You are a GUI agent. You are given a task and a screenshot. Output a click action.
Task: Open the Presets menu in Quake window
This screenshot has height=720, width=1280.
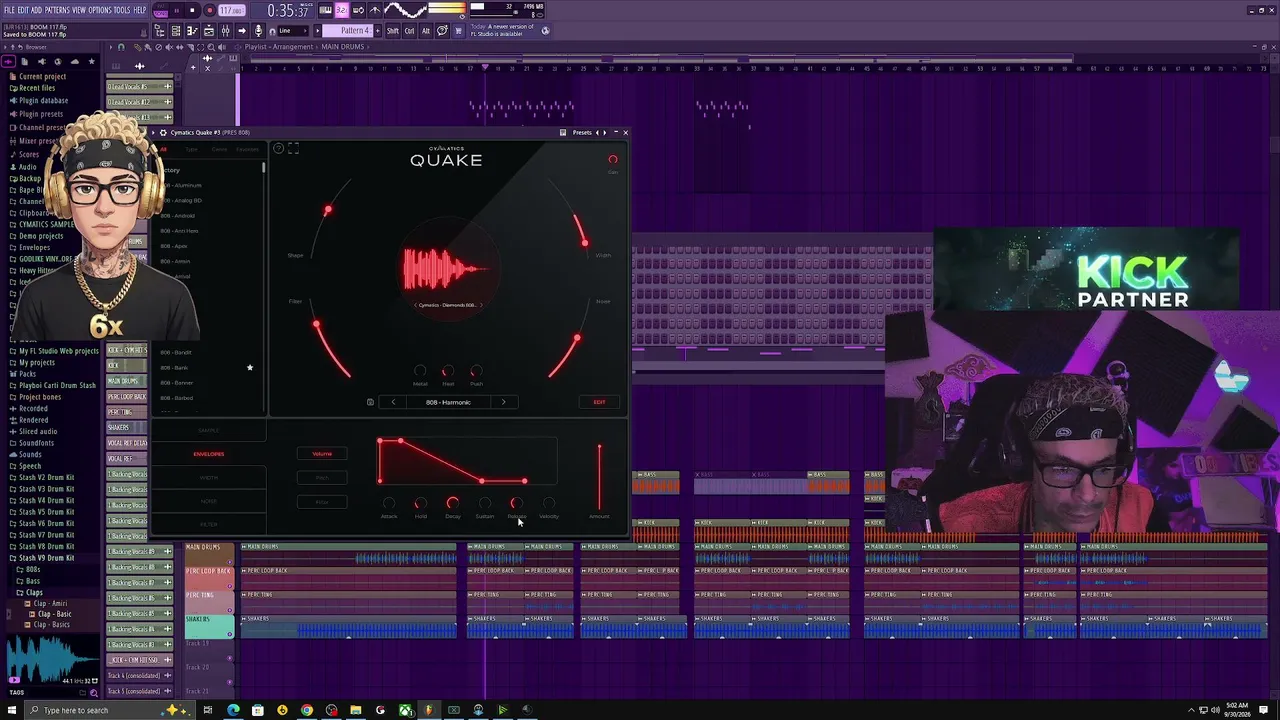point(581,132)
